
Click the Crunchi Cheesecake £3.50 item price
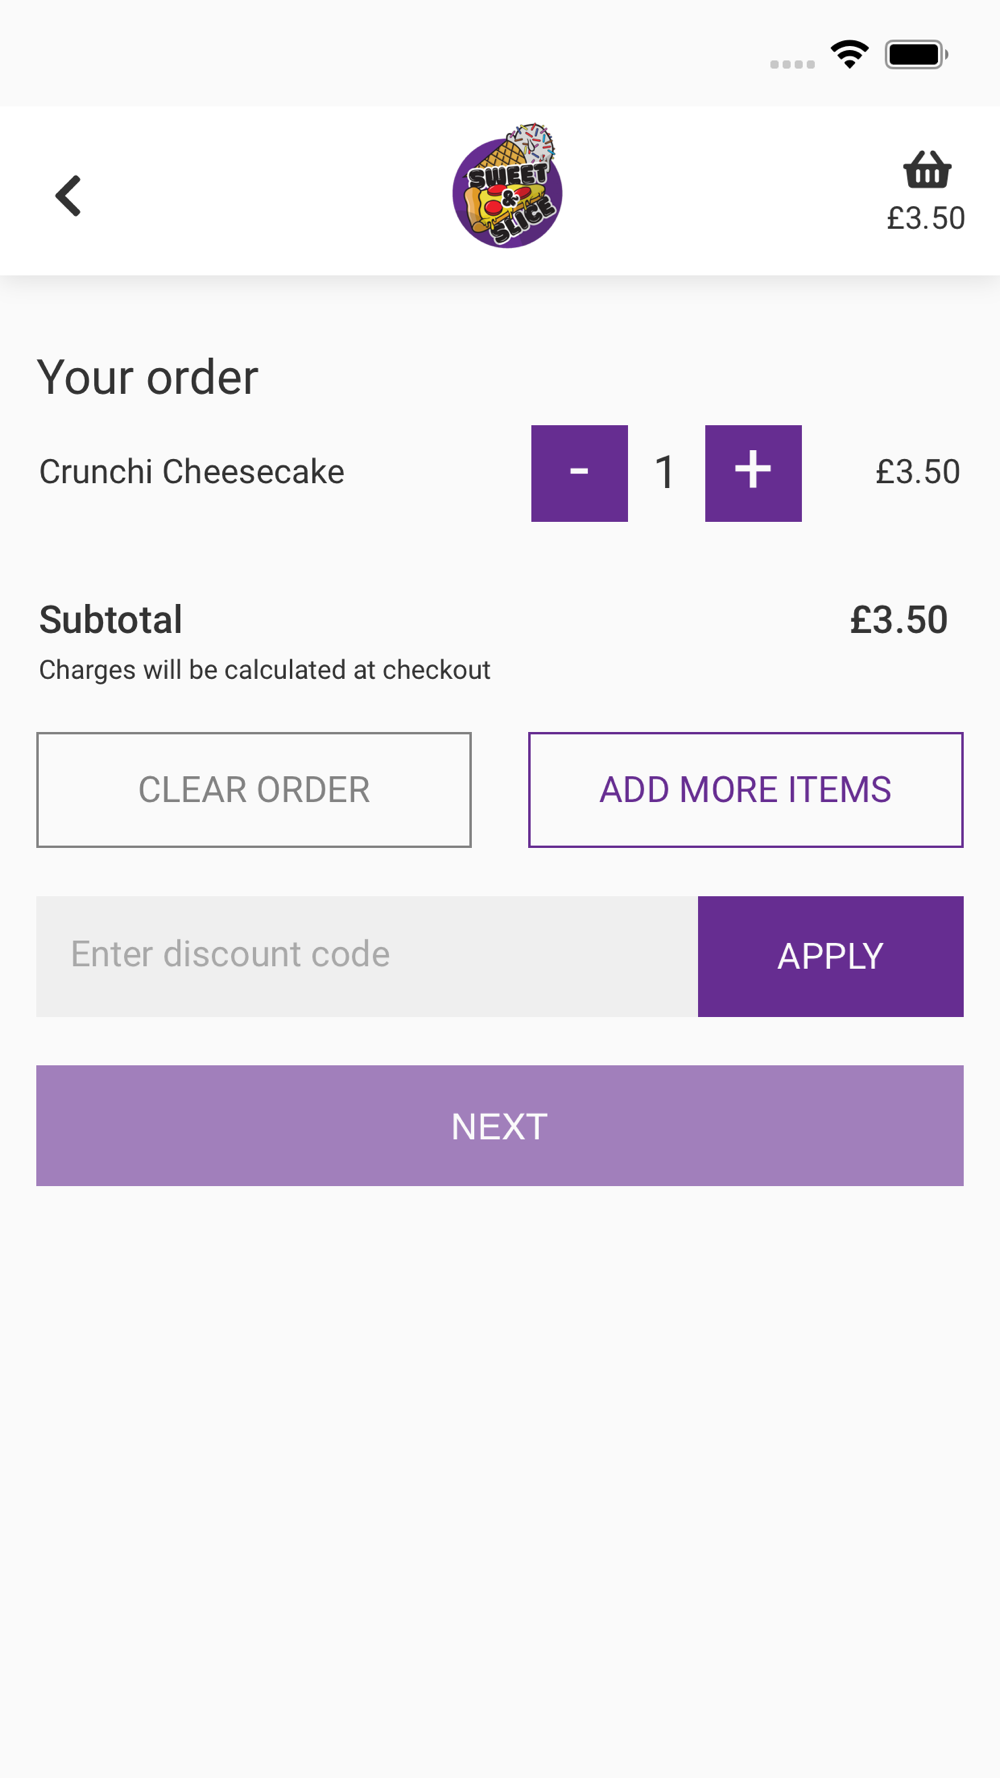click(917, 472)
